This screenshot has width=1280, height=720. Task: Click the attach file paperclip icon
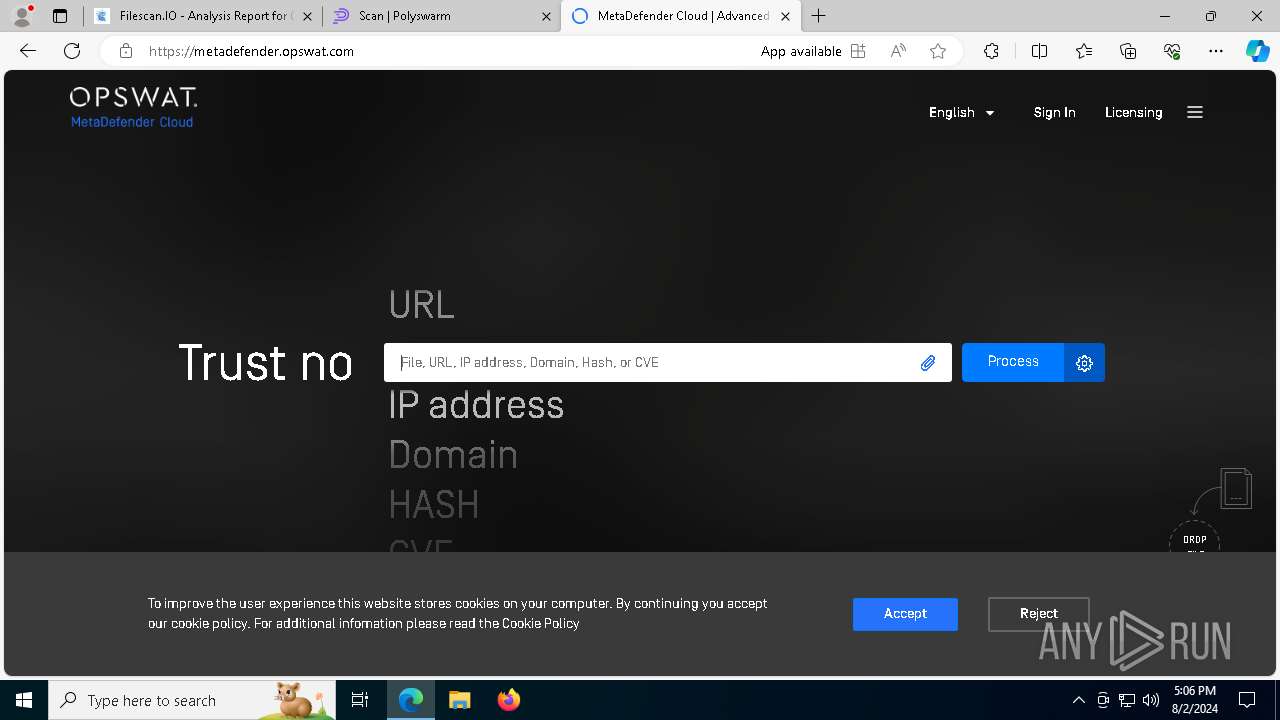tap(928, 363)
